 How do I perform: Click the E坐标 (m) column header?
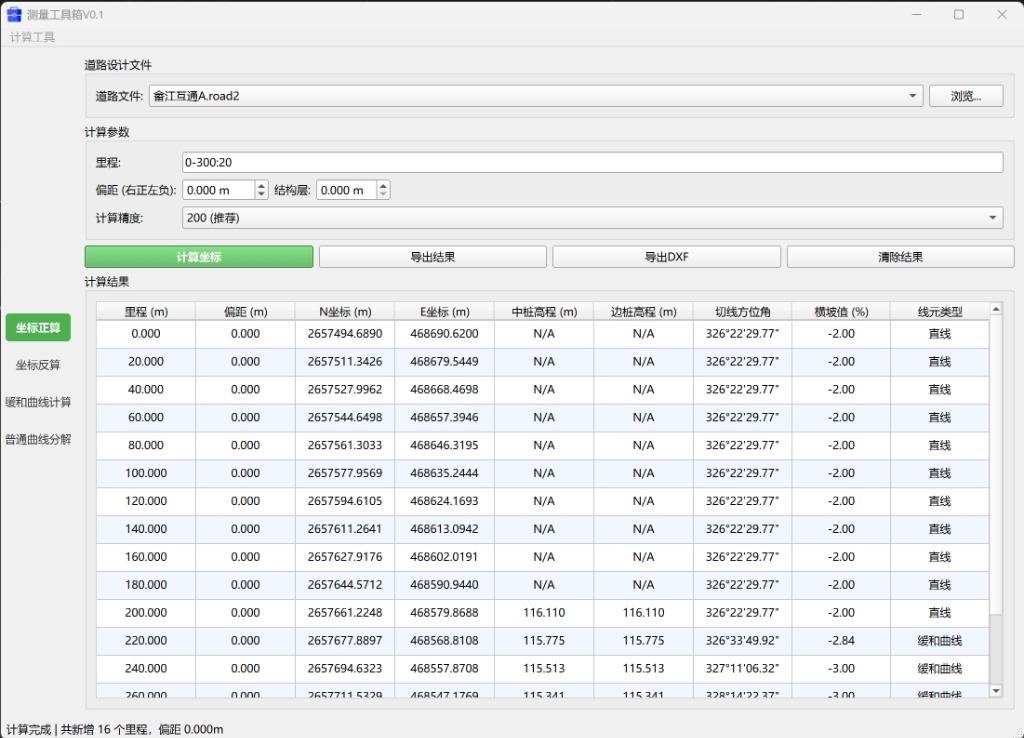tap(444, 312)
